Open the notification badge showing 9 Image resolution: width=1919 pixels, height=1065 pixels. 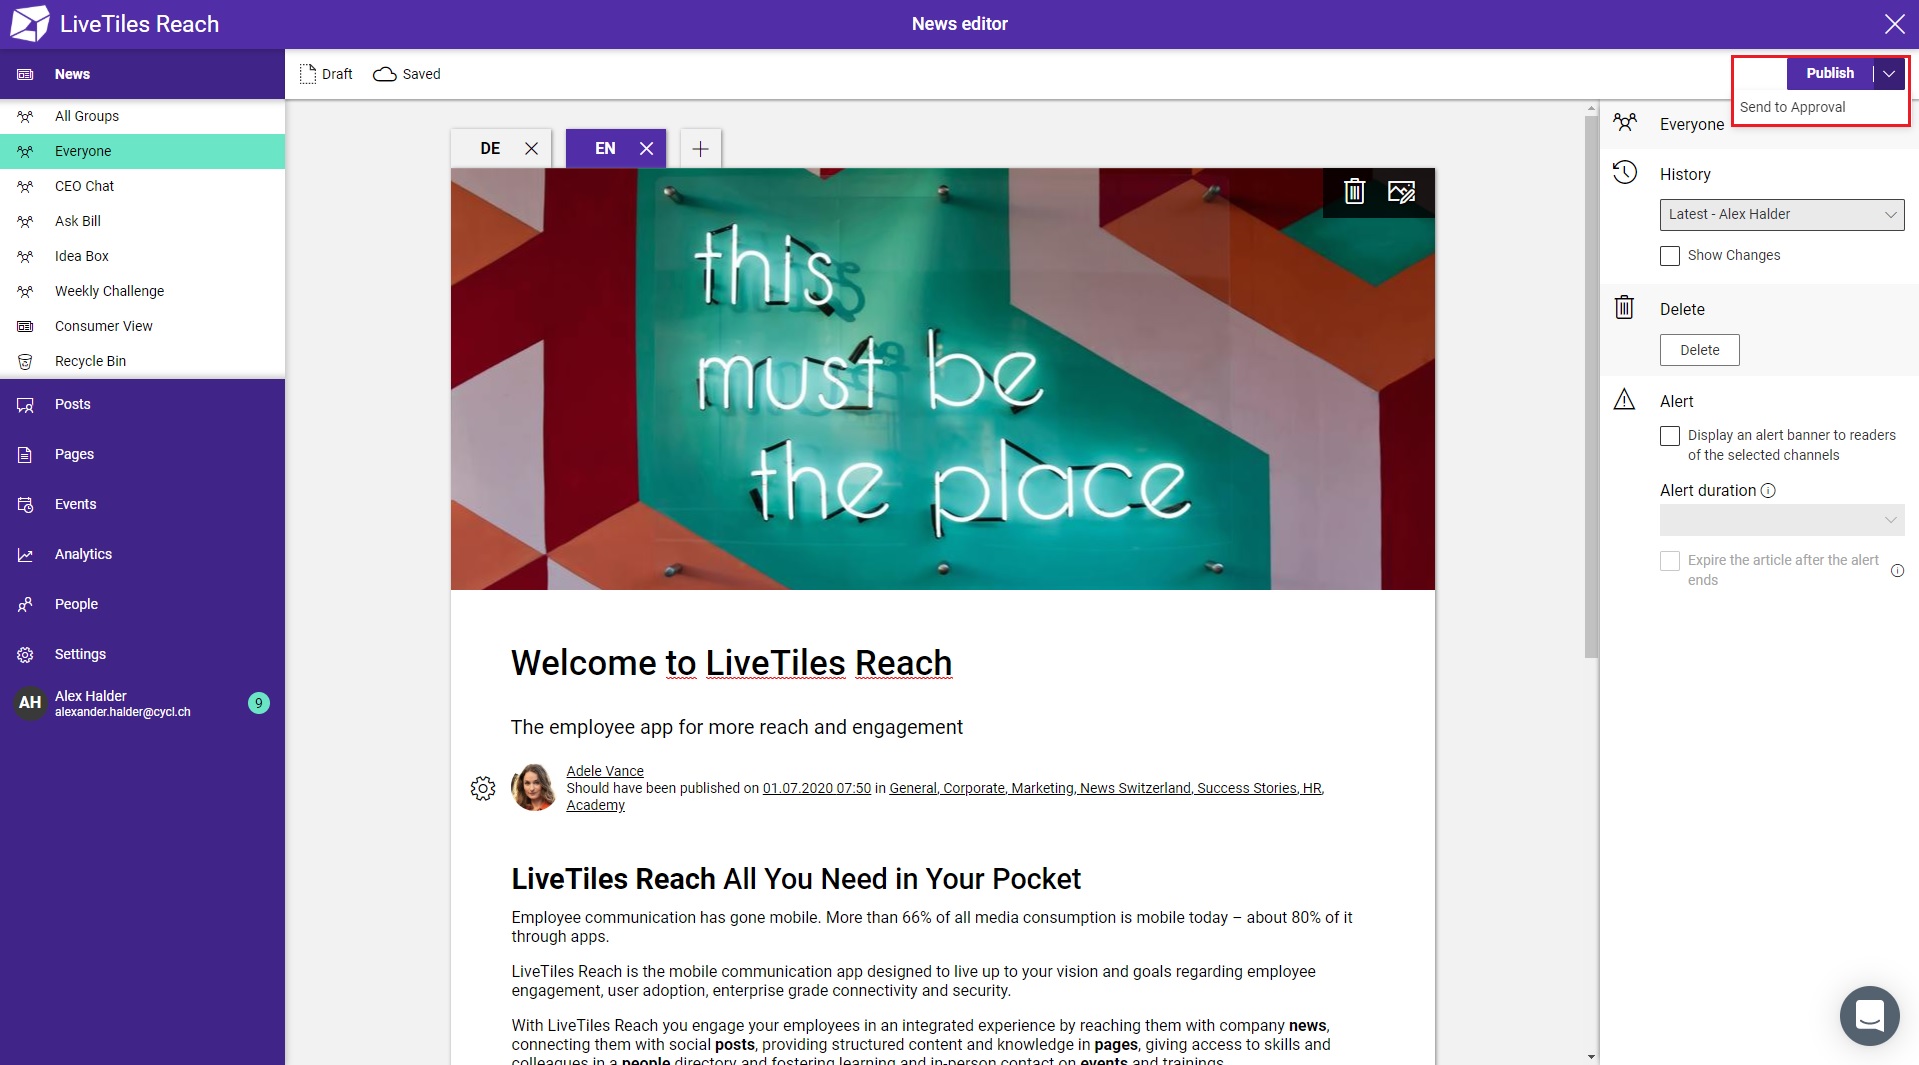tap(259, 703)
